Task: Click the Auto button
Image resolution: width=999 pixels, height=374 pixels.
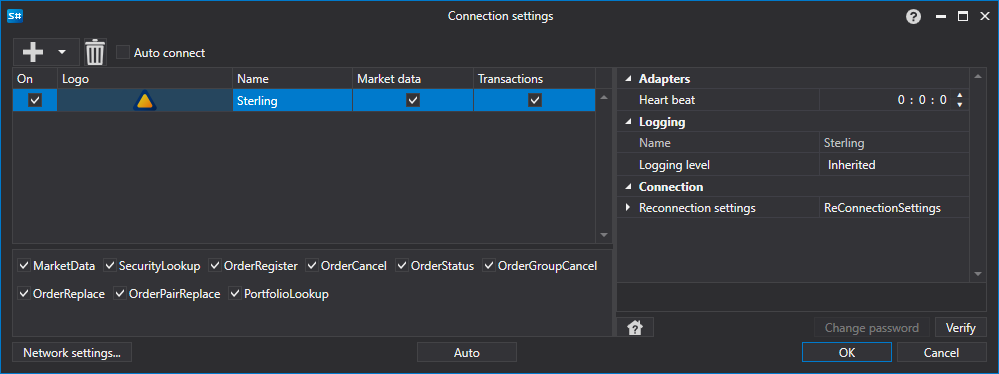Action: [x=467, y=352]
